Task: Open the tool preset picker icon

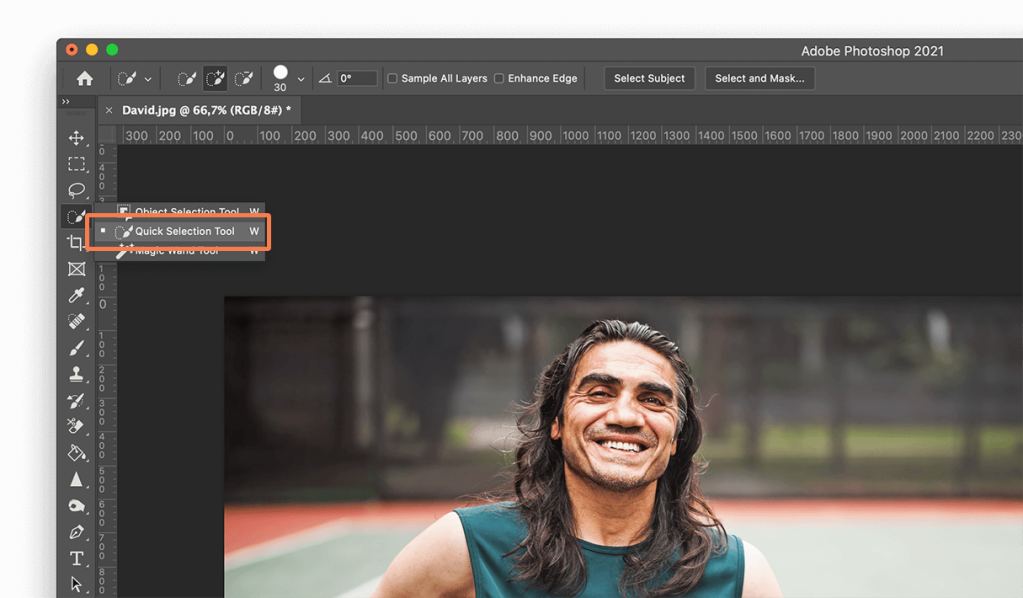Action: click(x=127, y=79)
